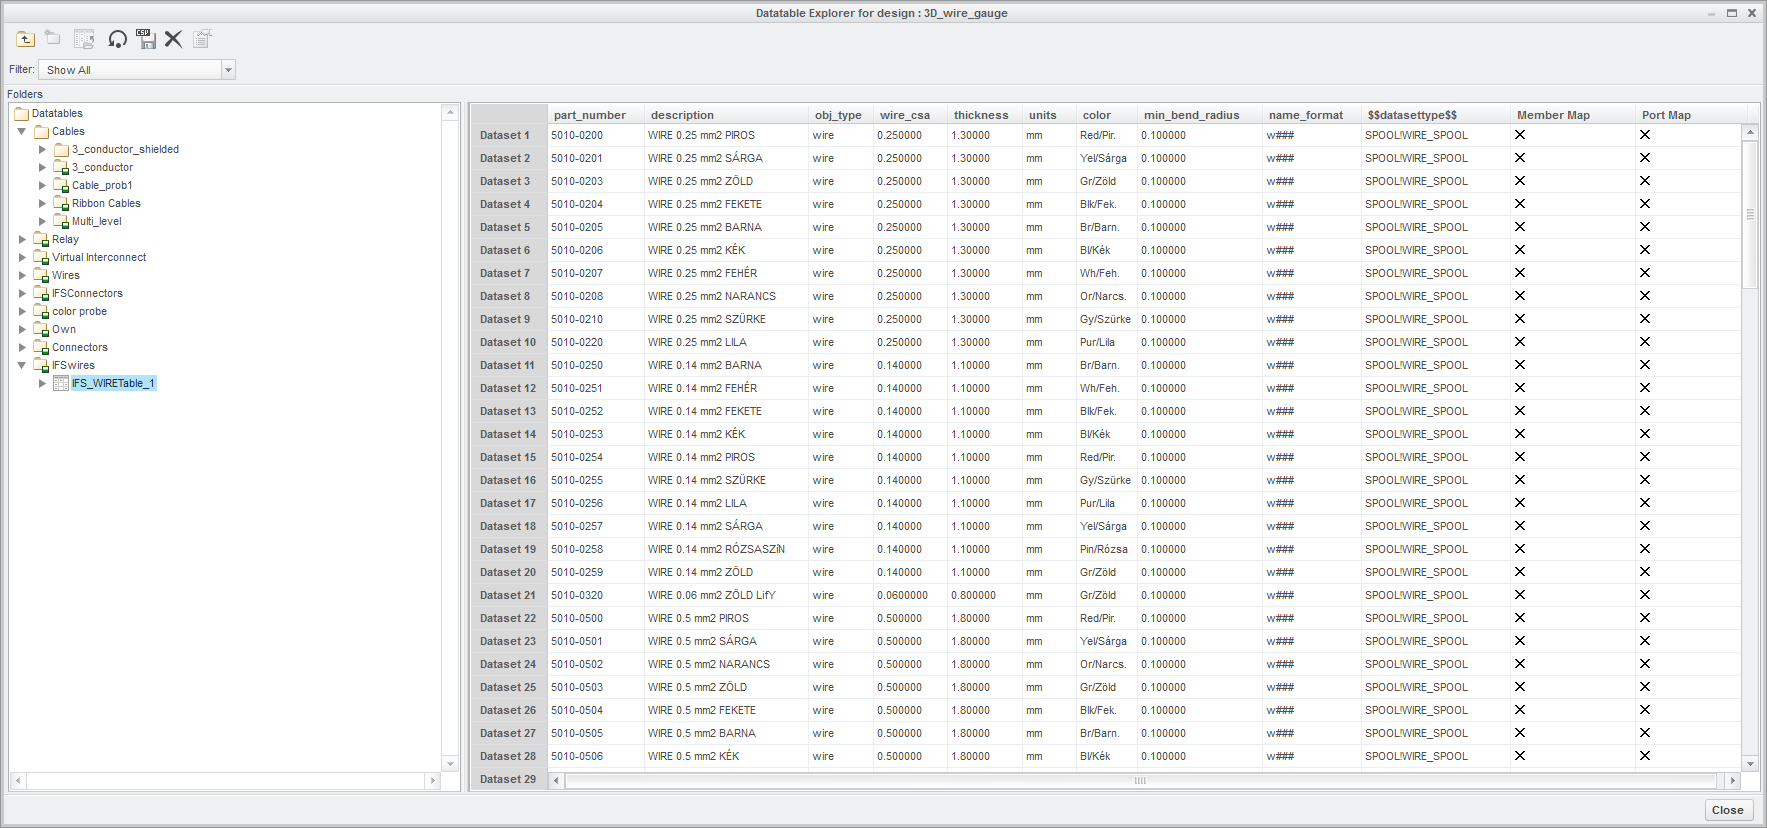The height and width of the screenshot is (828, 1767).
Task: Click the Folders panel label
Action: pos(25,94)
